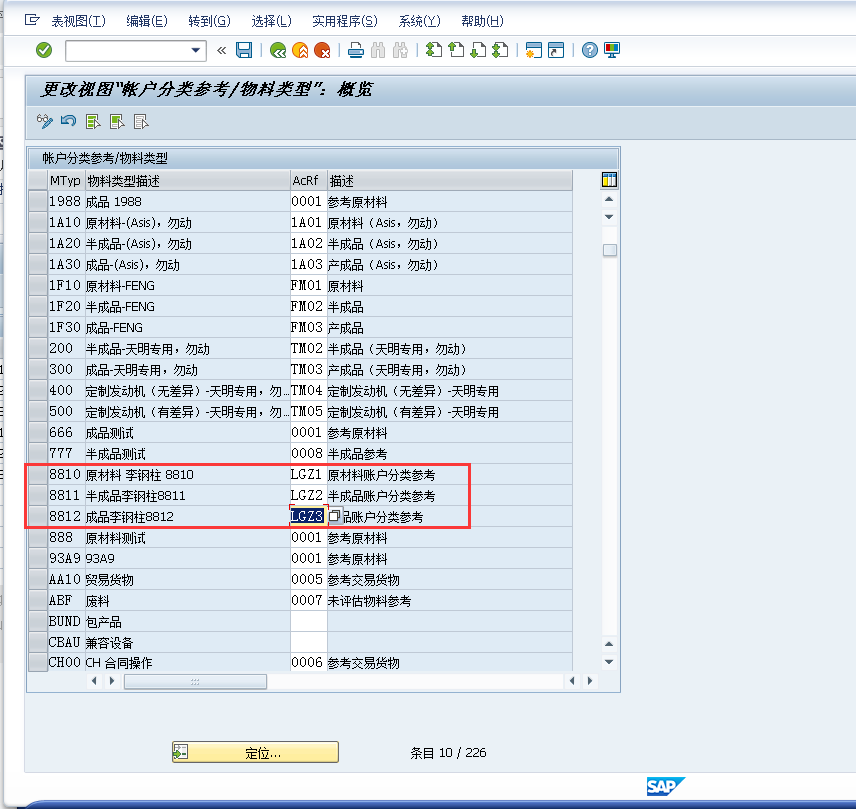Create a new SAP session icon

tap(533, 49)
